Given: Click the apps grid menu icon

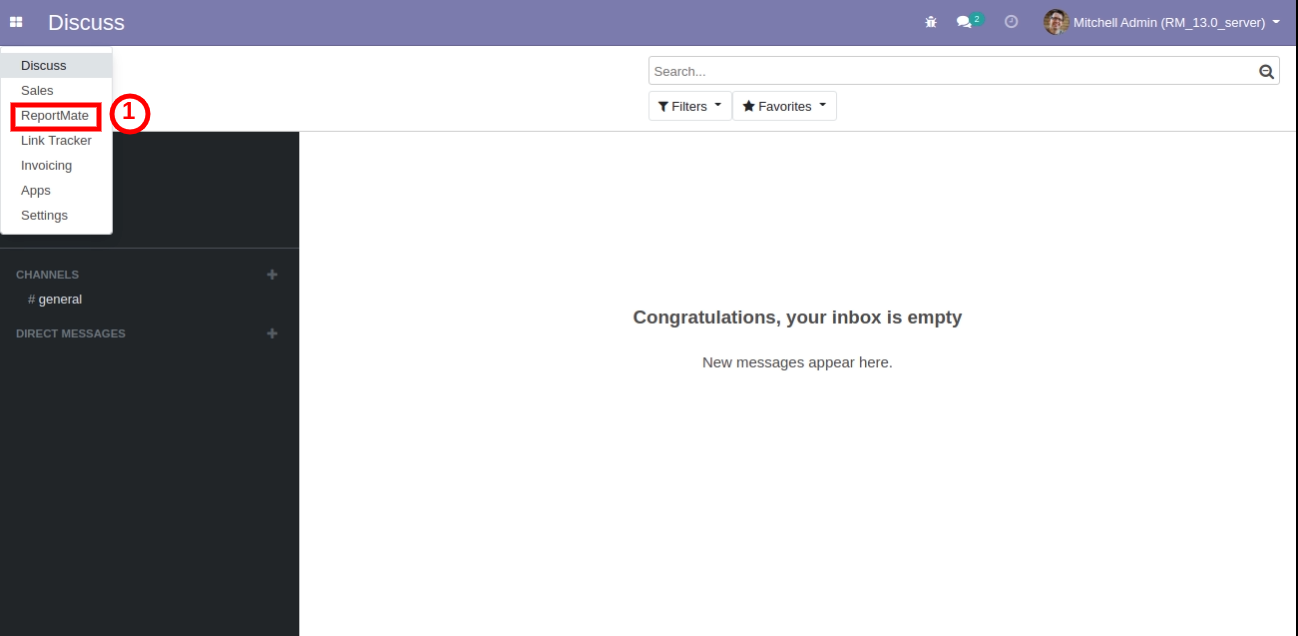Looking at the screenshot, I should pos(16,22).
